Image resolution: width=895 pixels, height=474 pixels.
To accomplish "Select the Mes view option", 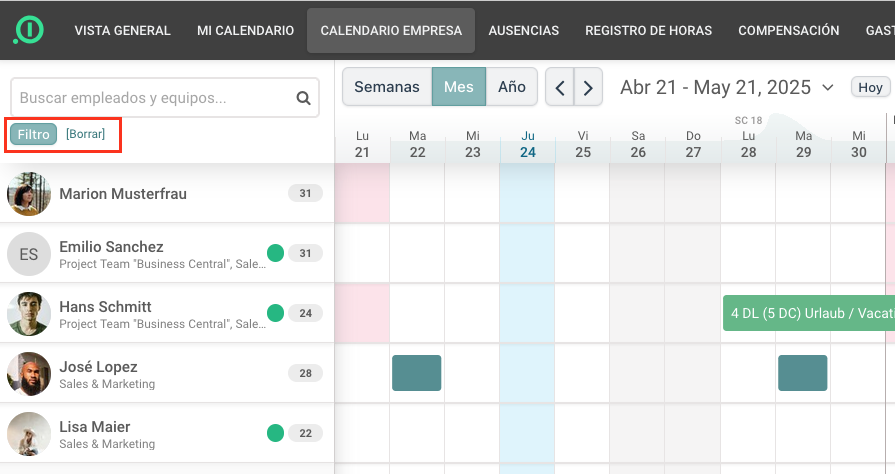I will [x=459, y=87].
